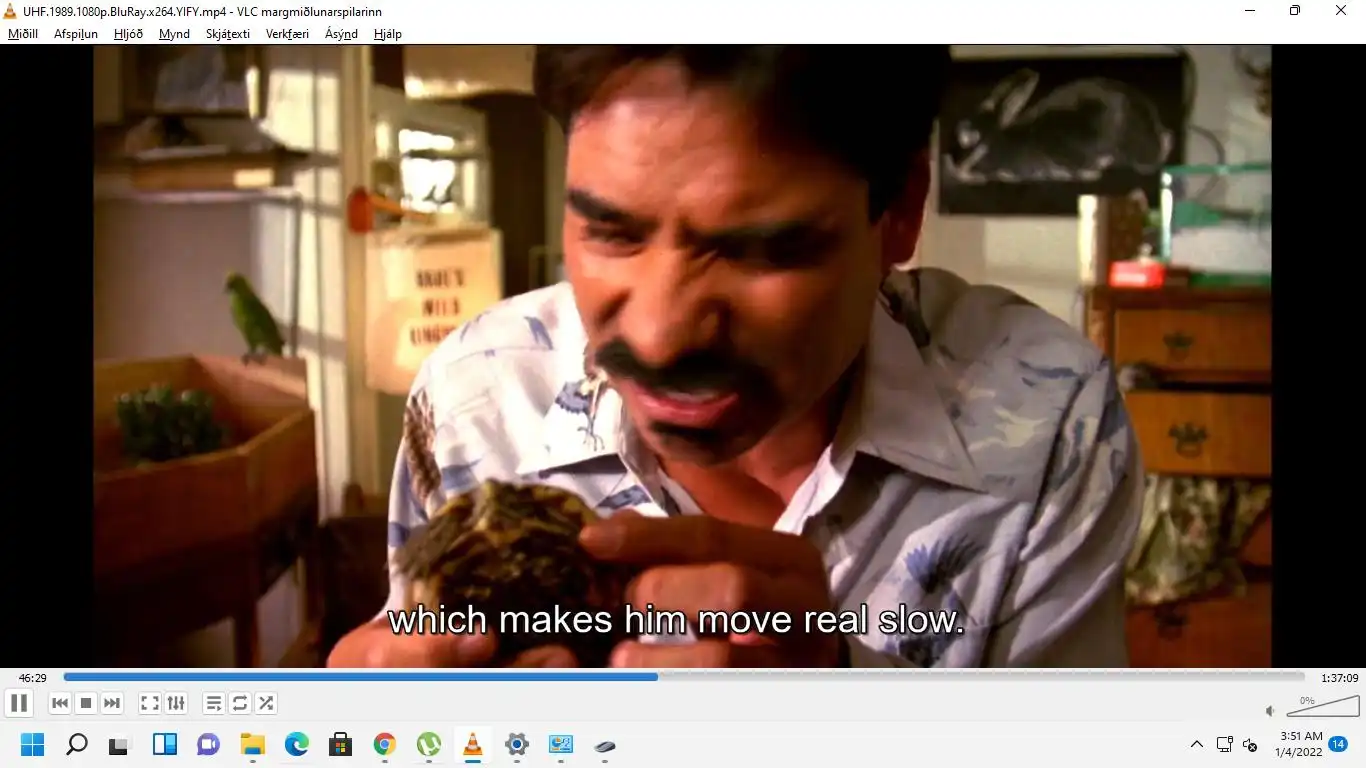Stop playback with the square button
This screenshot has width=1366, height=768.
coord(86,703)
